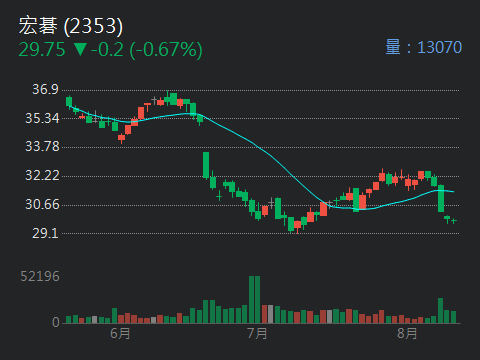The width and height of the screenshot is (480, 360).
Task: Click the 33.78 price axis label
Action: 42,146
